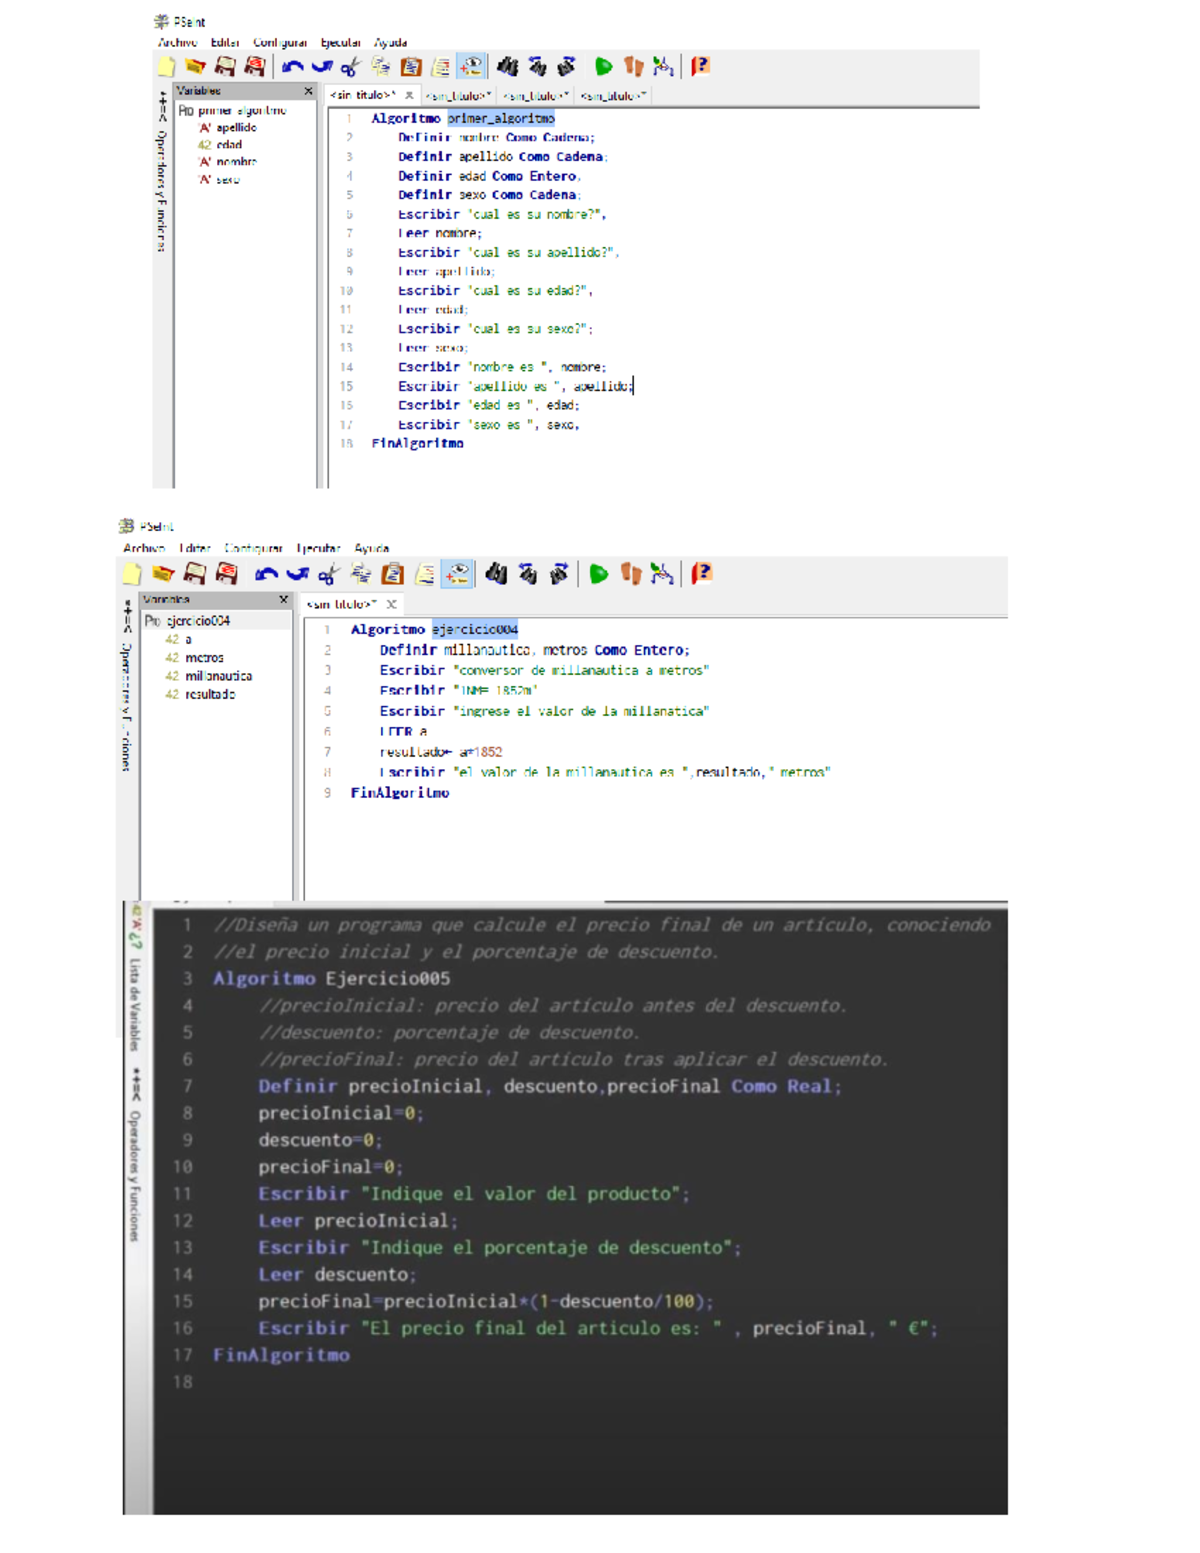Image resolution: width=1200 pixels, height=1553 pixels.
Task: Click open-folder icon in primer_algoritmo toolbar
Action: 195,67
